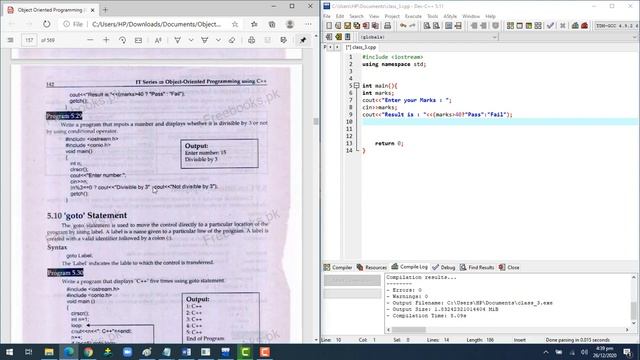
Task: Select the class_3.cpp editor tab
Action: pyautogui.click(x=361, y=47)
